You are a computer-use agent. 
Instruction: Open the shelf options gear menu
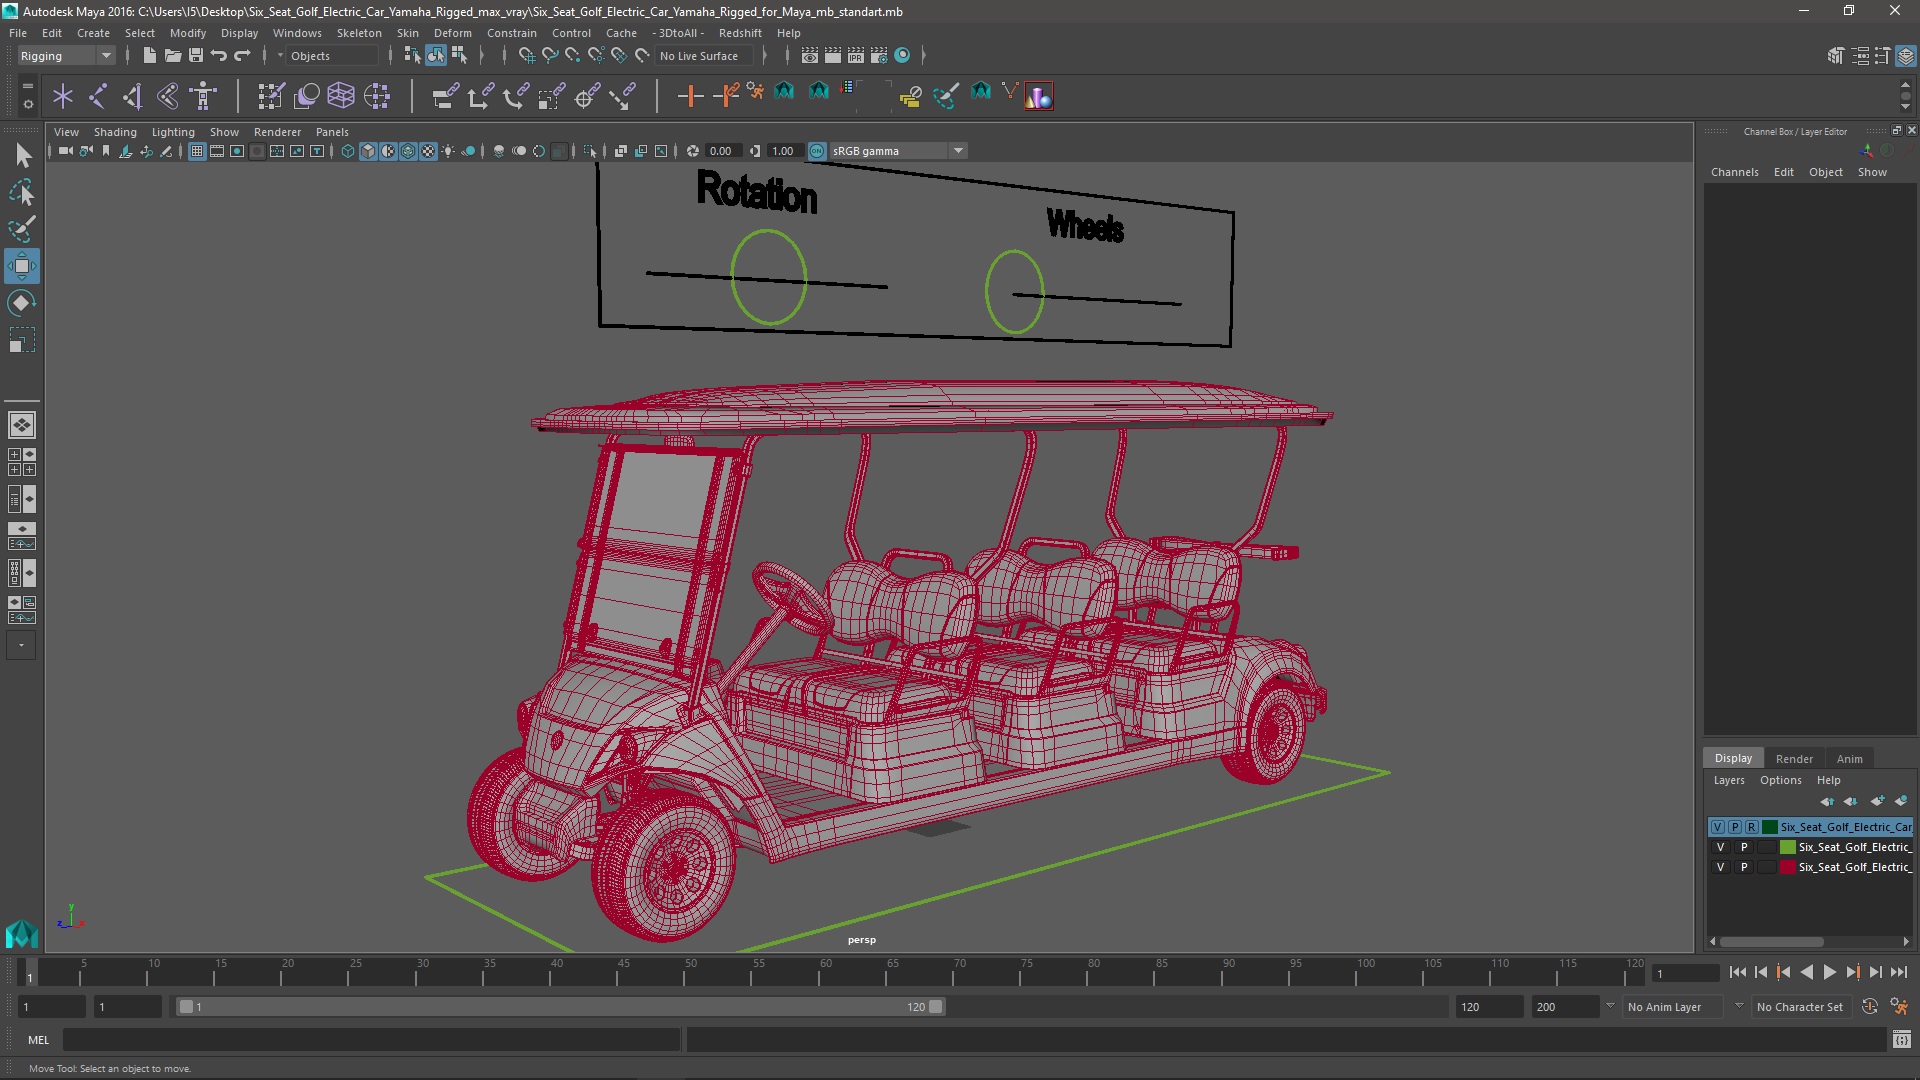click(x=28, y=103)
